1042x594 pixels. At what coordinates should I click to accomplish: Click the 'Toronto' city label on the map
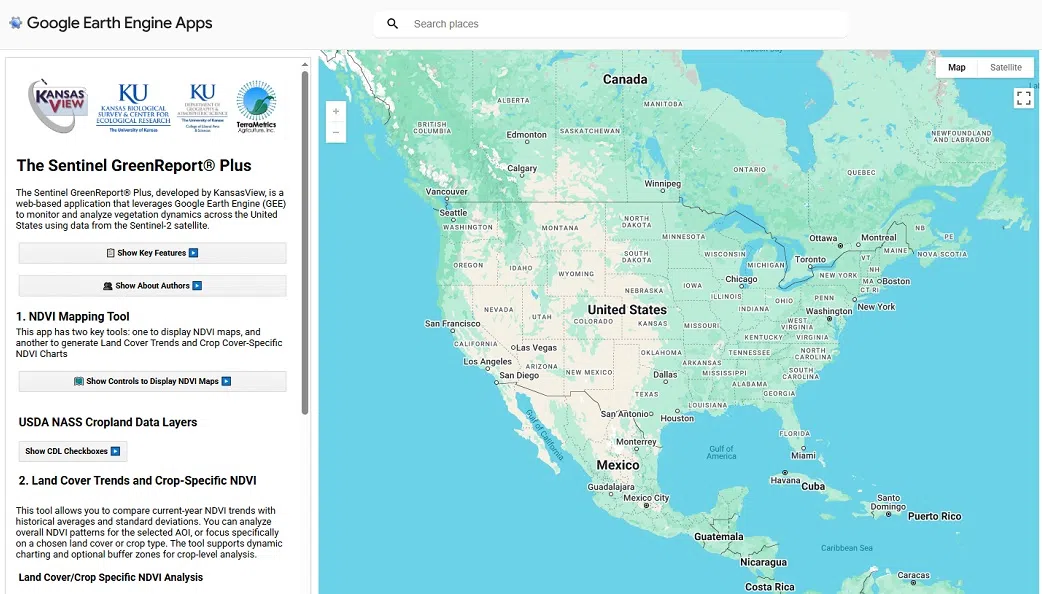tap(810, 259)
